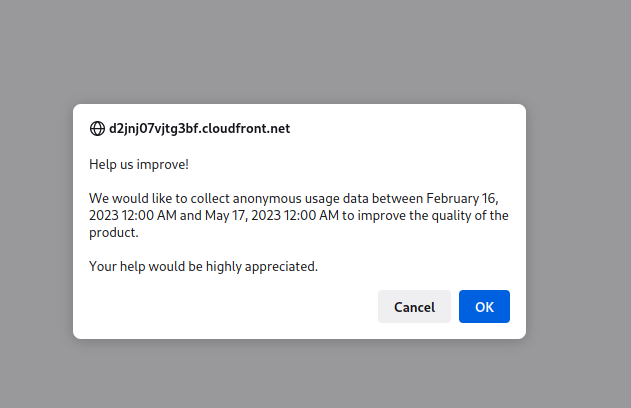Click the cloudfront.net part of the domain
The width and height of the screenshot is (631, 408).
[x=245, y=129]
